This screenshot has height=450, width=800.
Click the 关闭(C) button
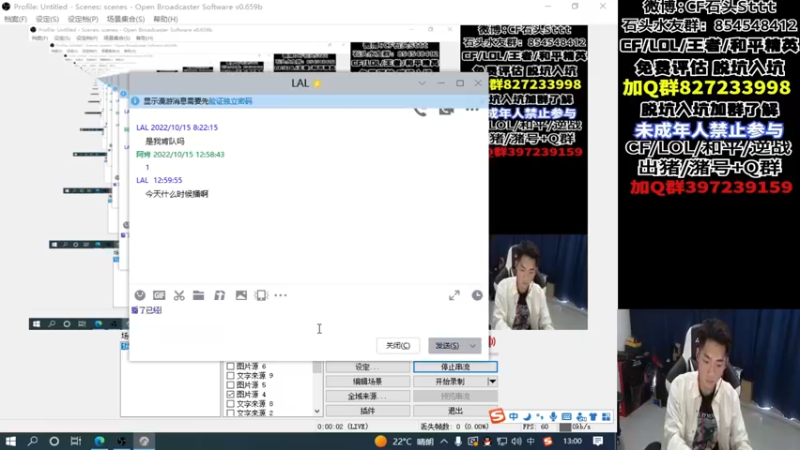pyautogui.click(x=398, y=346)
